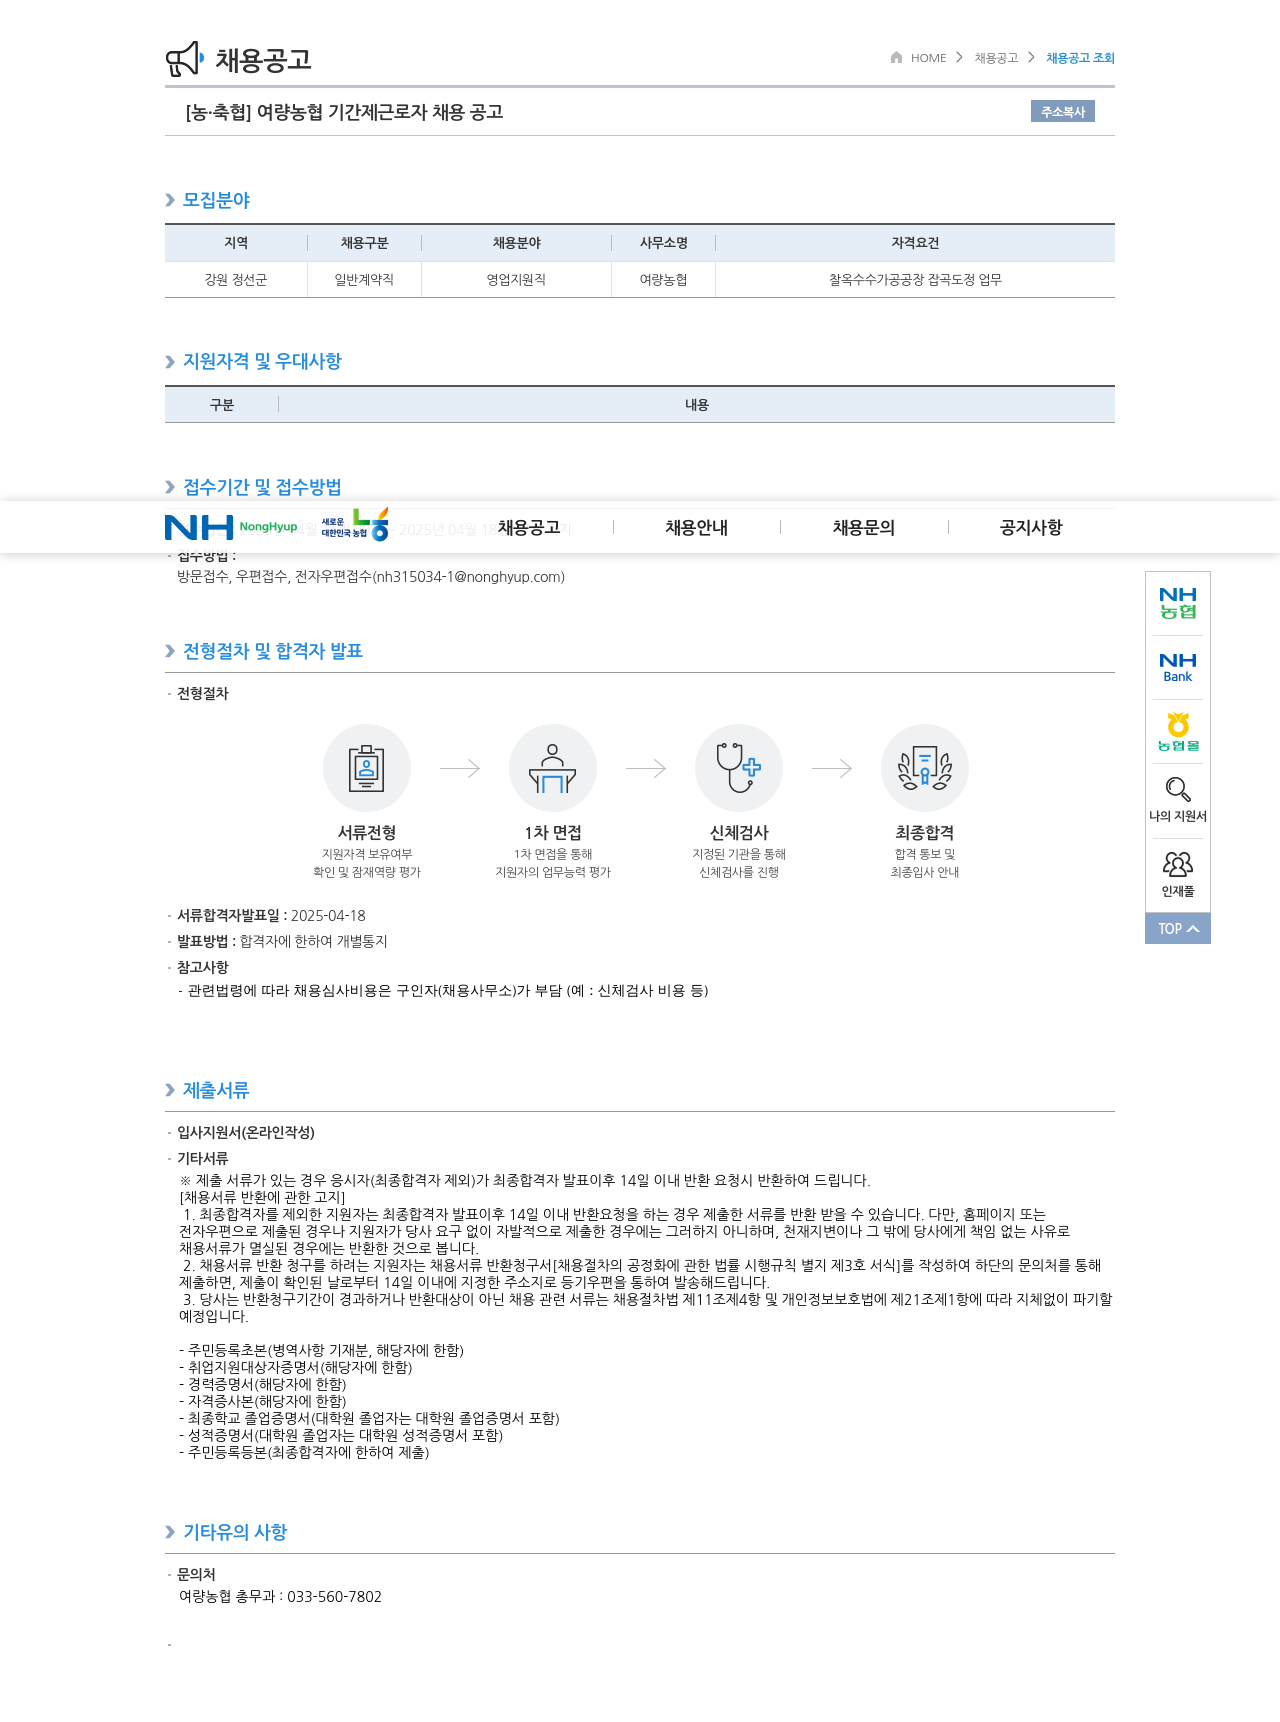Click the 경력증명서(해당자에 한함) line

point(262,1384)
